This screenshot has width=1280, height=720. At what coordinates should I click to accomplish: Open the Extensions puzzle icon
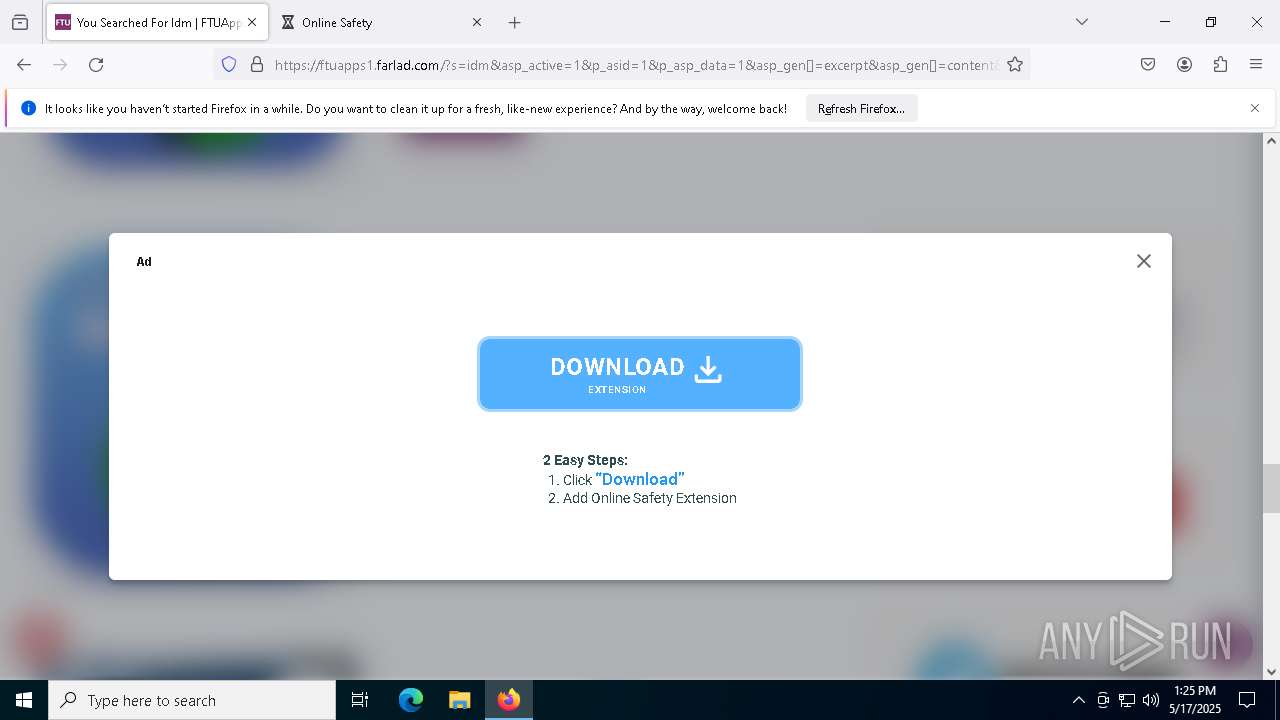tap(1220, 64)
